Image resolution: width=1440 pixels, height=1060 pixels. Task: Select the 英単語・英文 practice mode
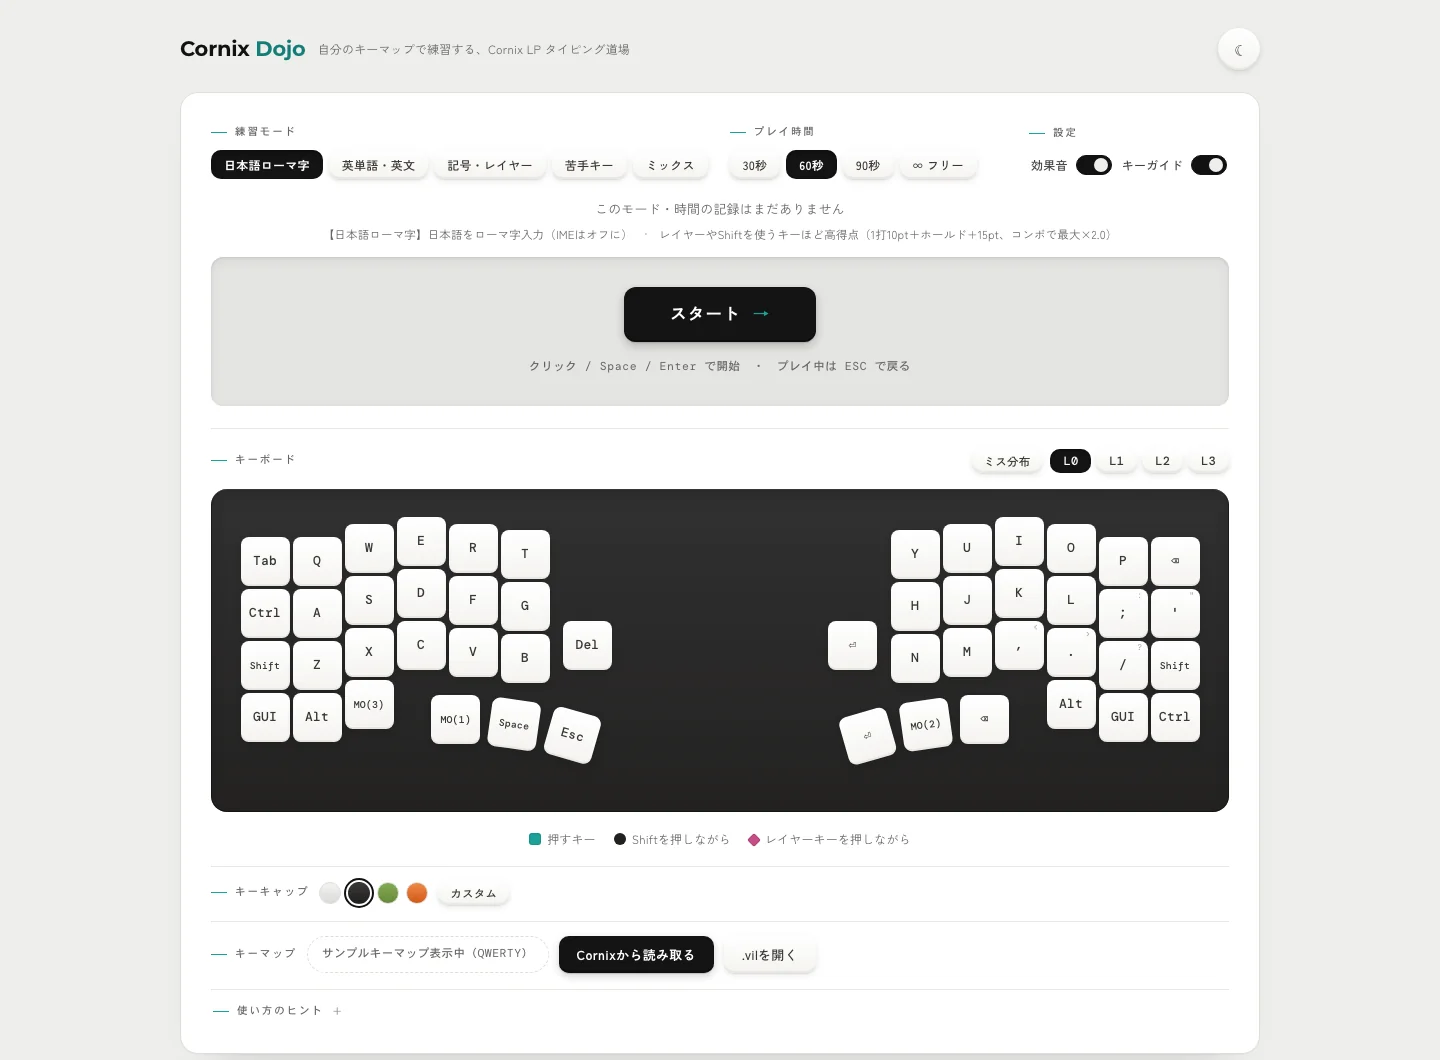click(378, 165)
